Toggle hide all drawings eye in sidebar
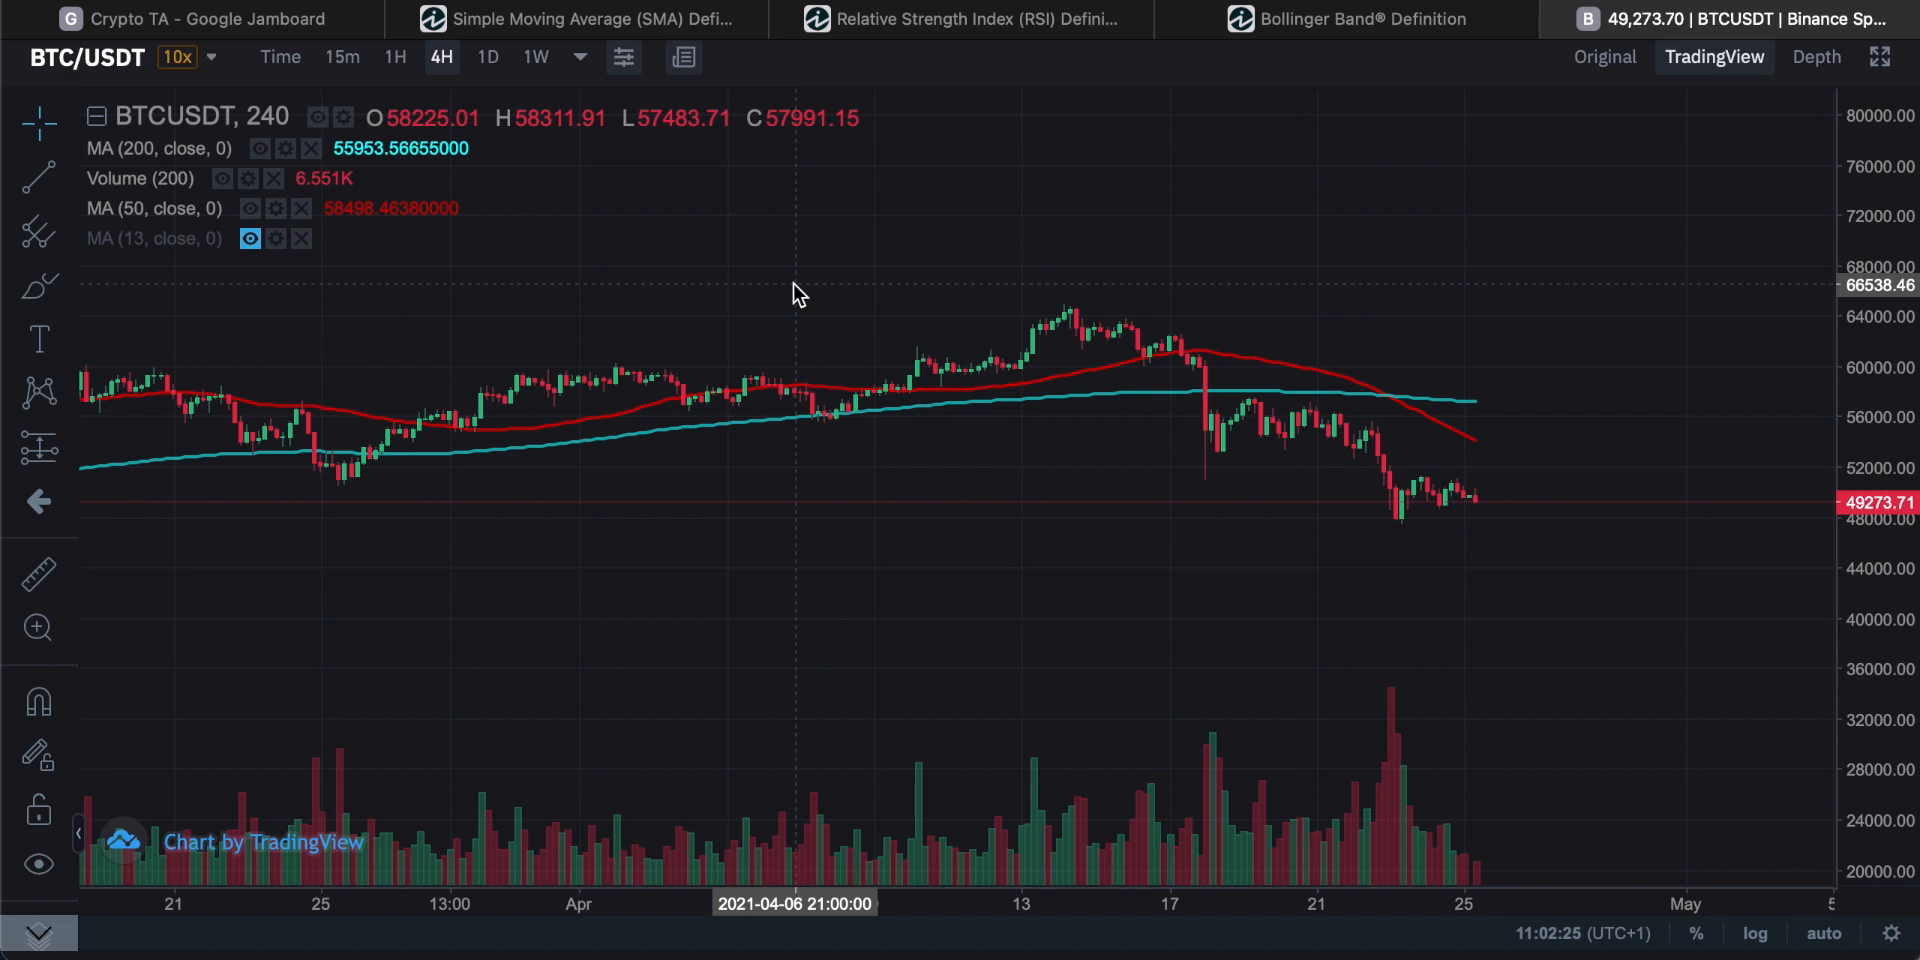 (39, 864)
